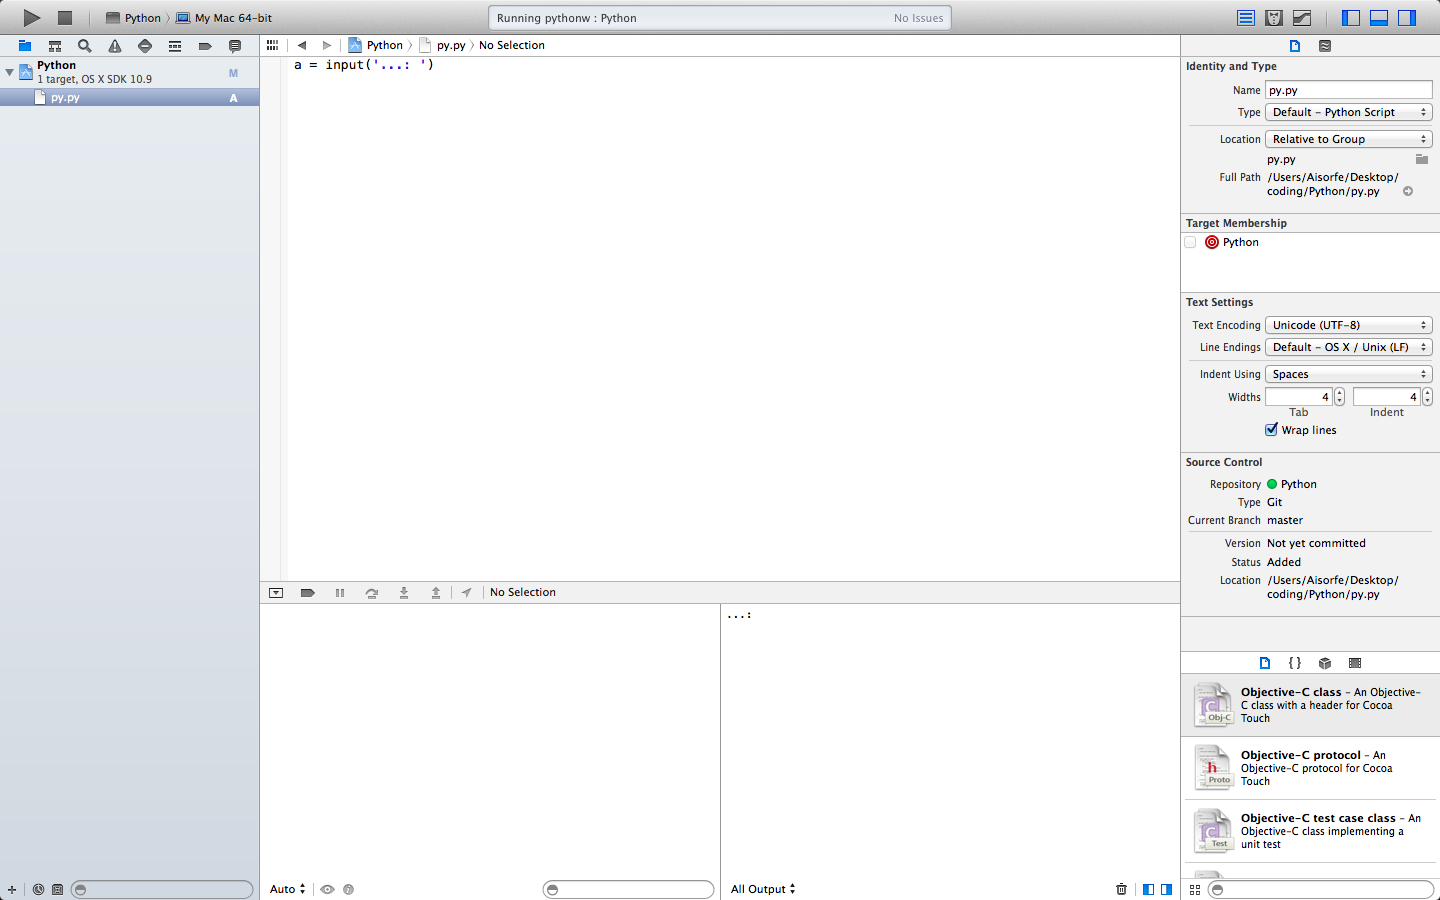Open the Auto variables scope dropdown
The width and height of the screenshot is (1440, 900).
[288, 889]
